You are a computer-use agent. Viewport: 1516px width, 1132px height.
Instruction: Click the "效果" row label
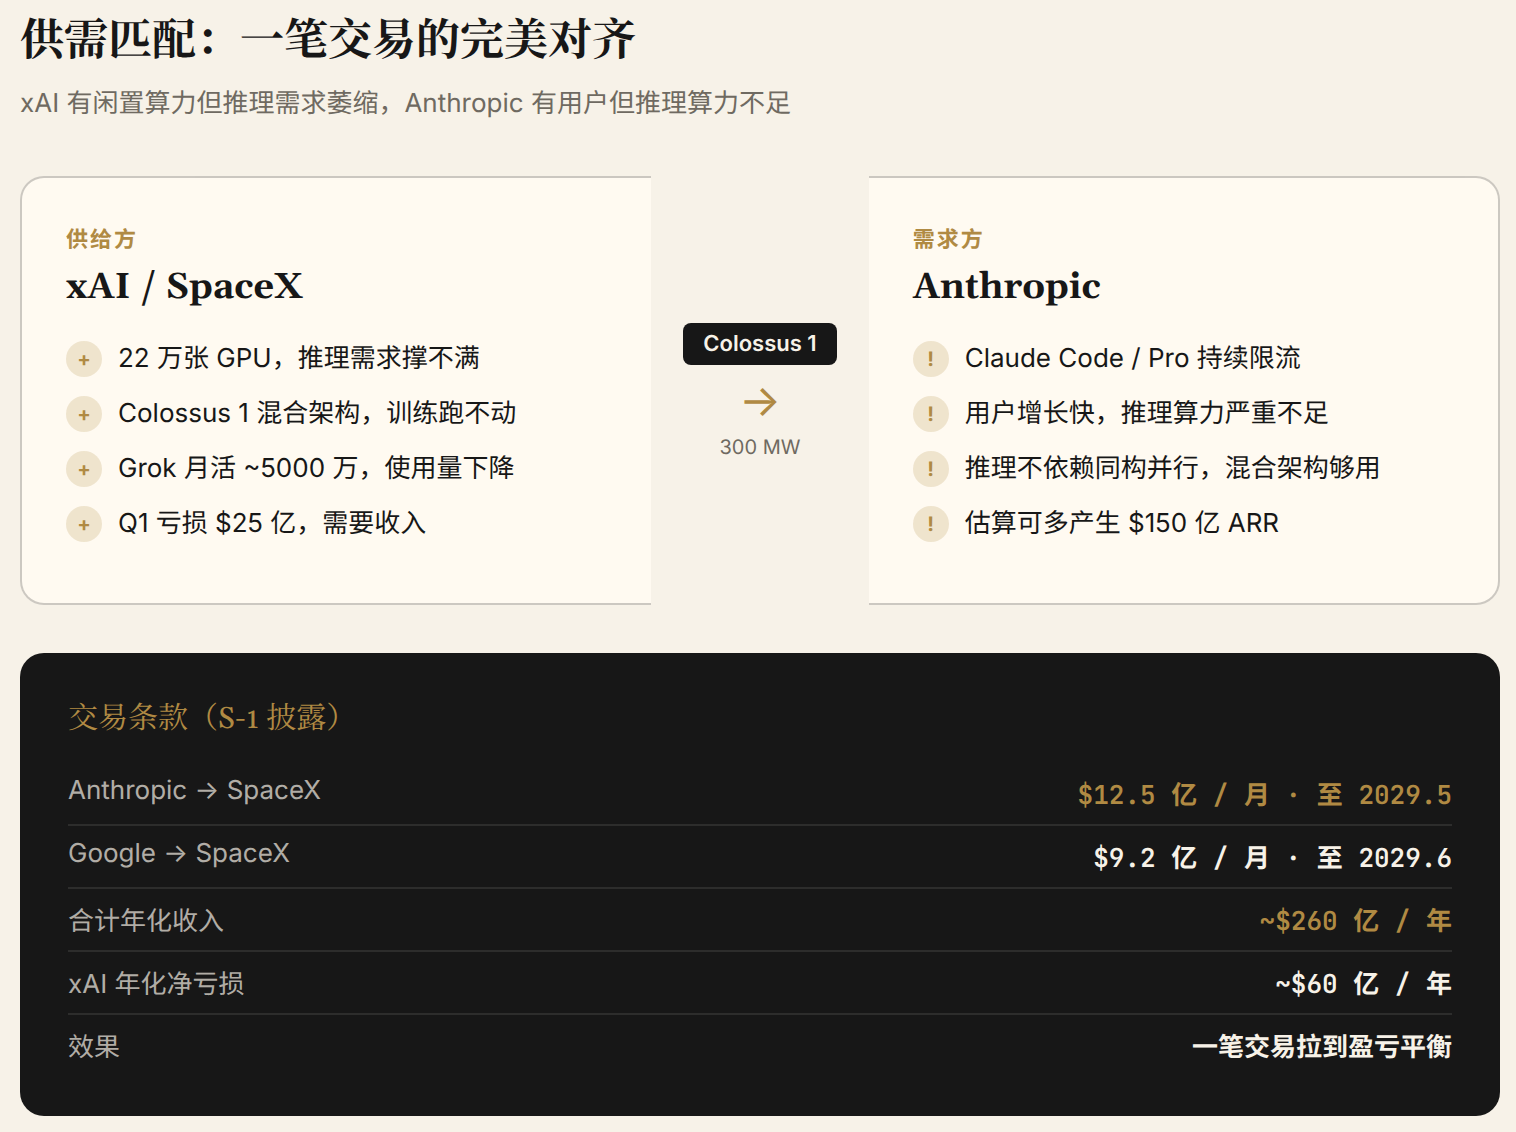(x=94, y=1046)
